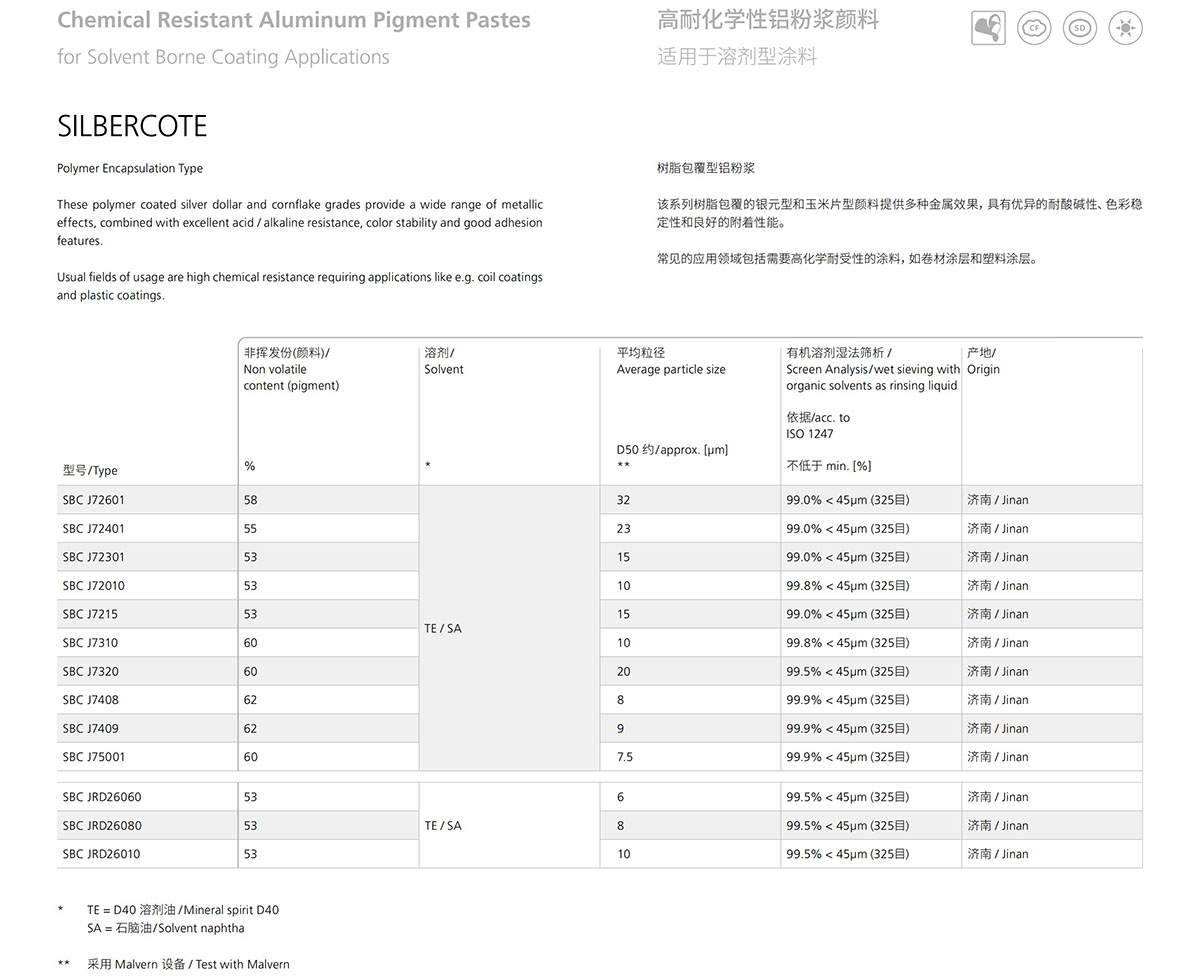The image size is (1200, 976).
Task: Click the Solvent naphtha footnote line
Action: coord(166,928)
